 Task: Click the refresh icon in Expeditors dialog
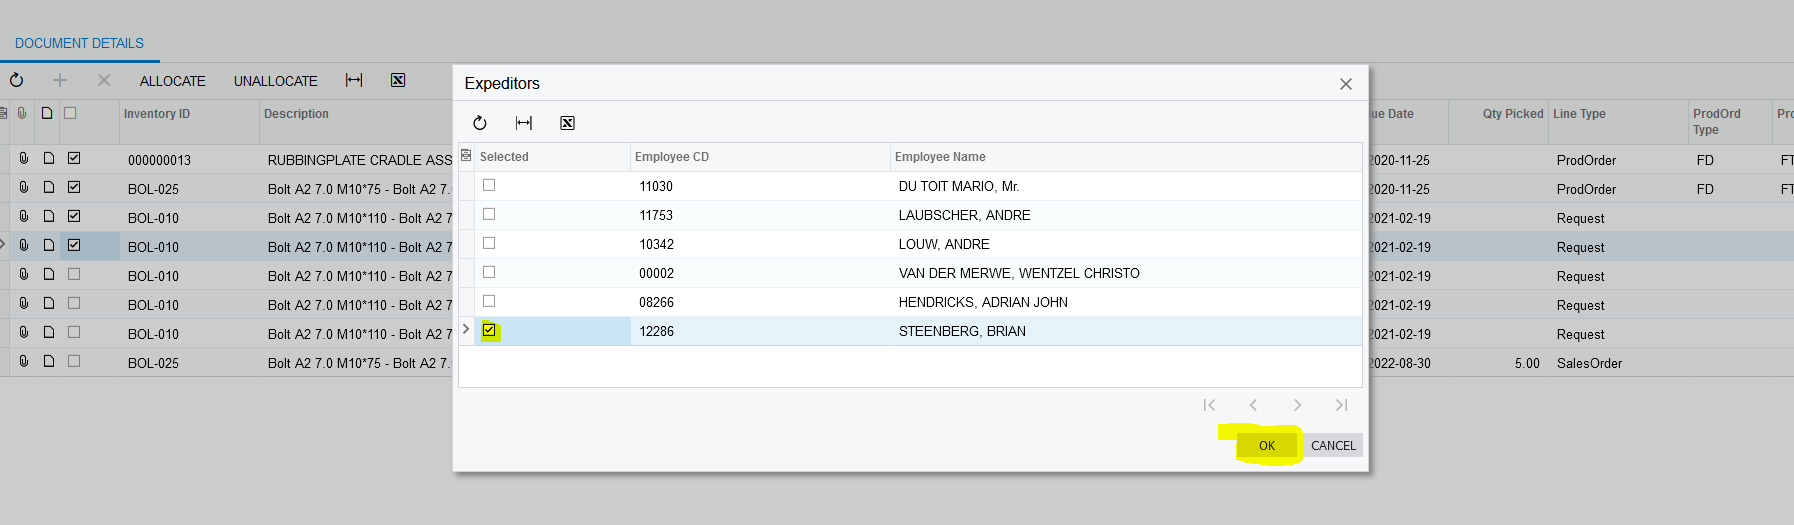coord(480,123)
